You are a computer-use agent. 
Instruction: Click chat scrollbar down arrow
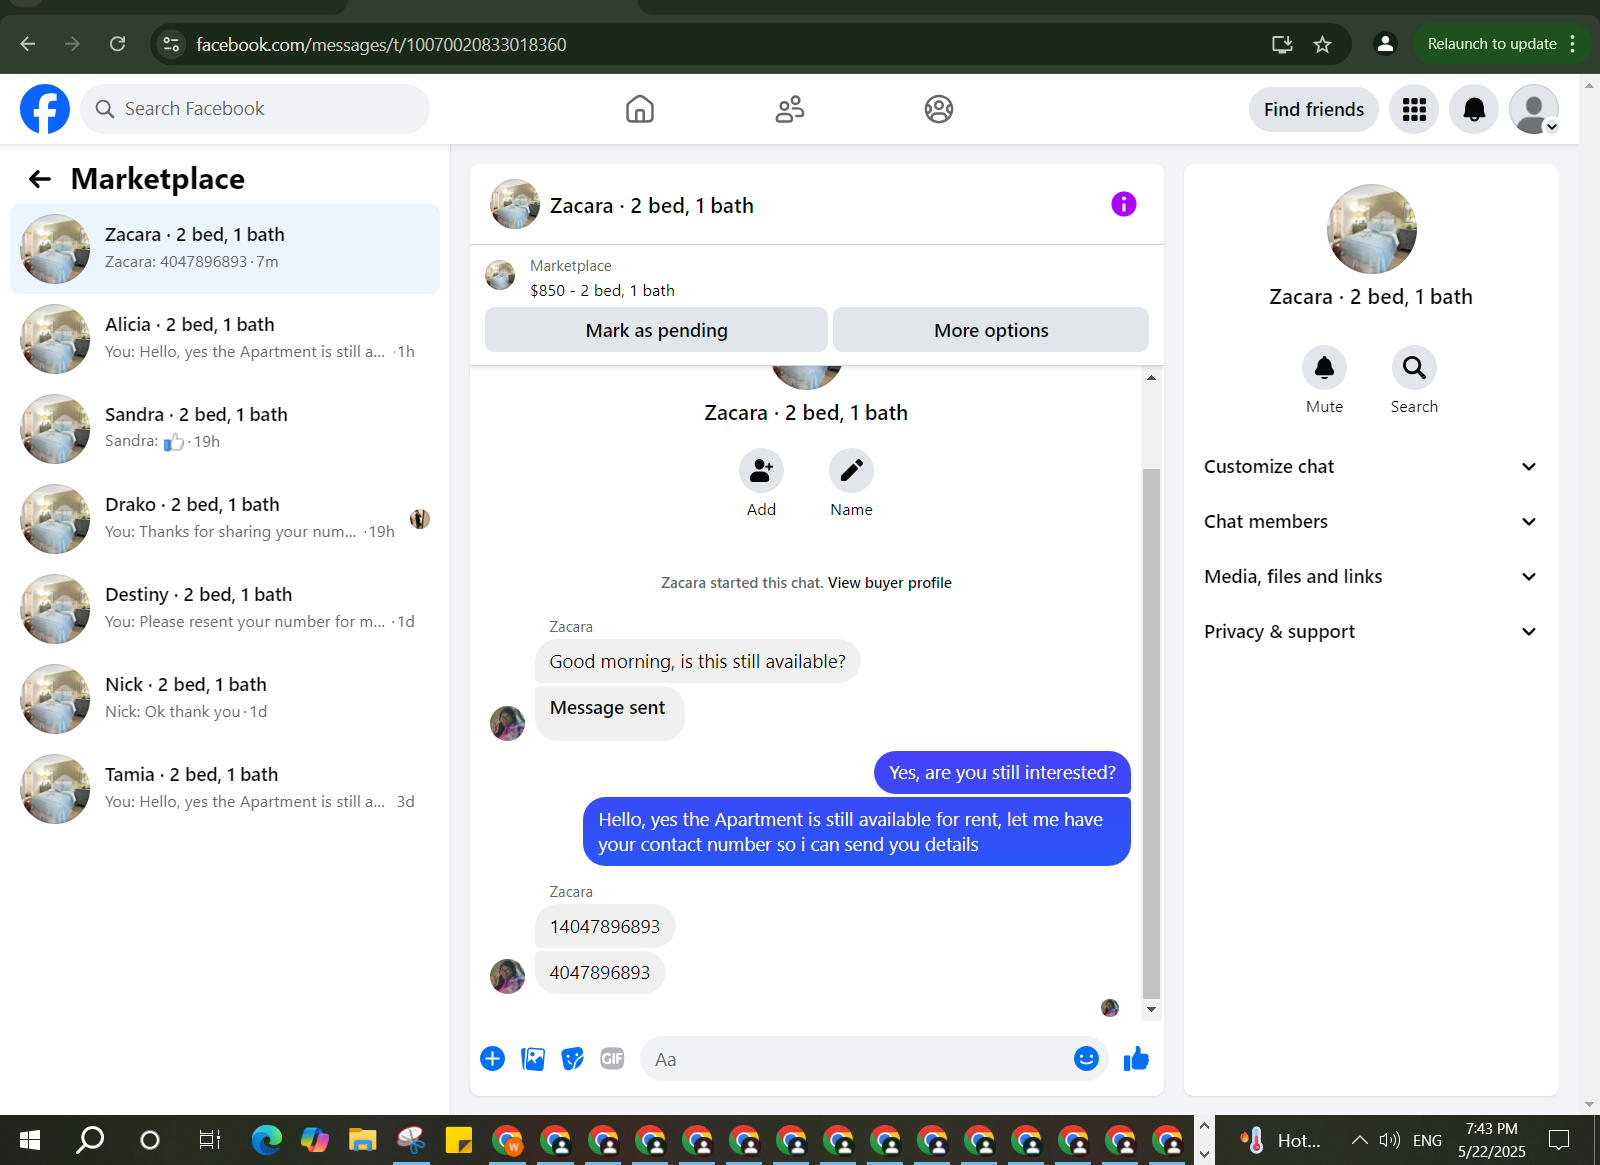(1151, 1009)
